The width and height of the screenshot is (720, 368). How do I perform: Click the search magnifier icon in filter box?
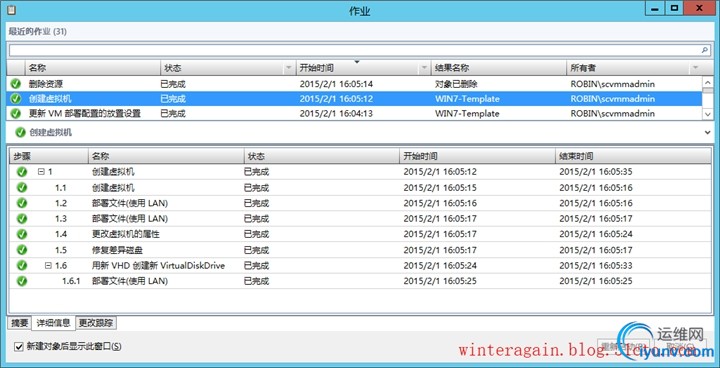point(705,49)
